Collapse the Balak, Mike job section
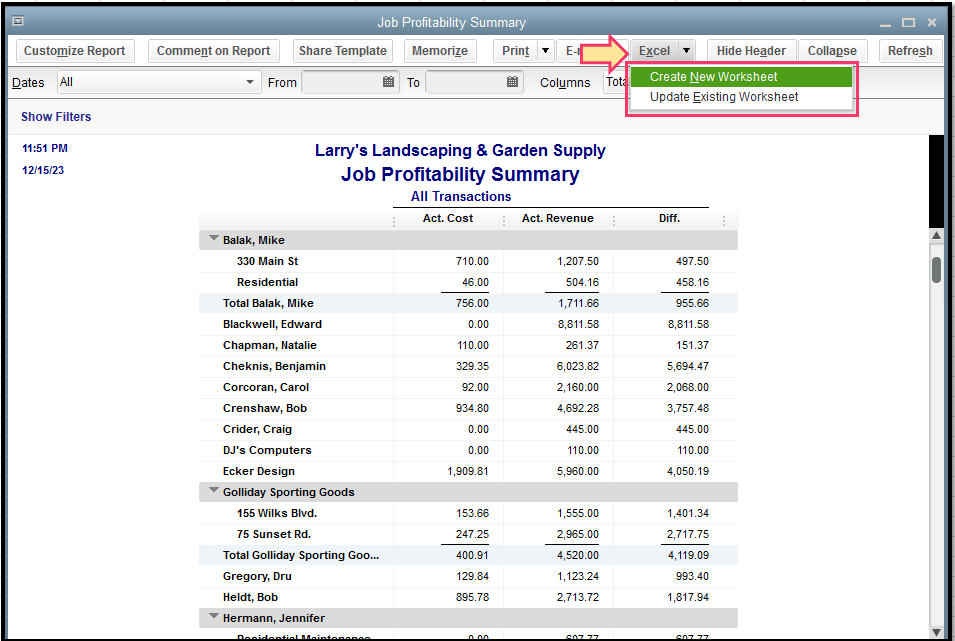Image resolution: width=955 pixels, height=641 pixels. pos(213,239)
